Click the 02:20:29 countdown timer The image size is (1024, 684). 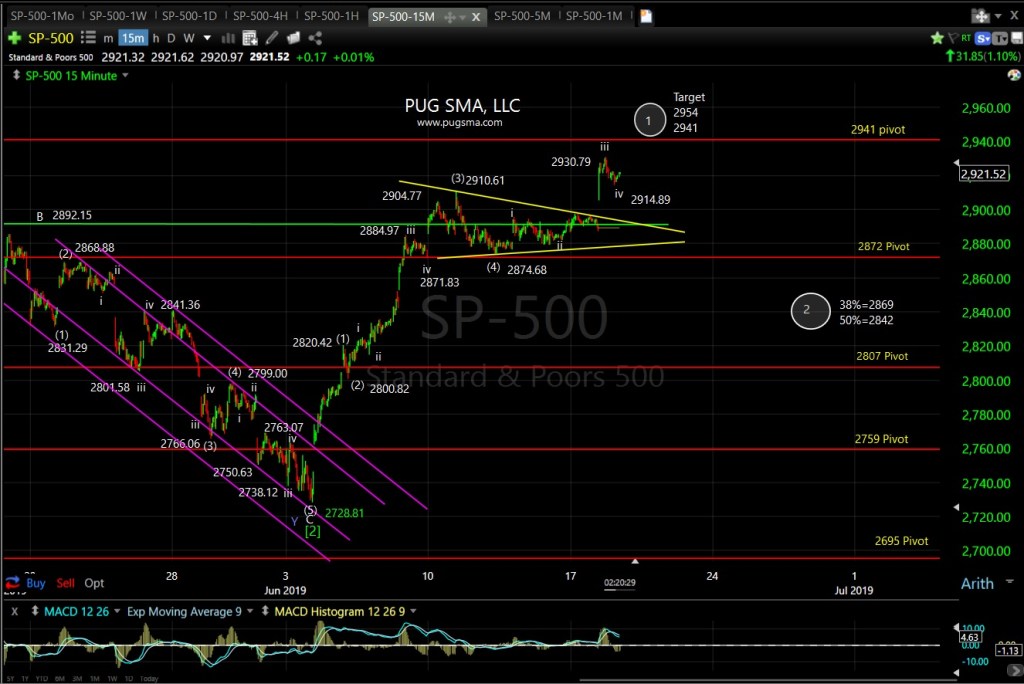[620, 583]
